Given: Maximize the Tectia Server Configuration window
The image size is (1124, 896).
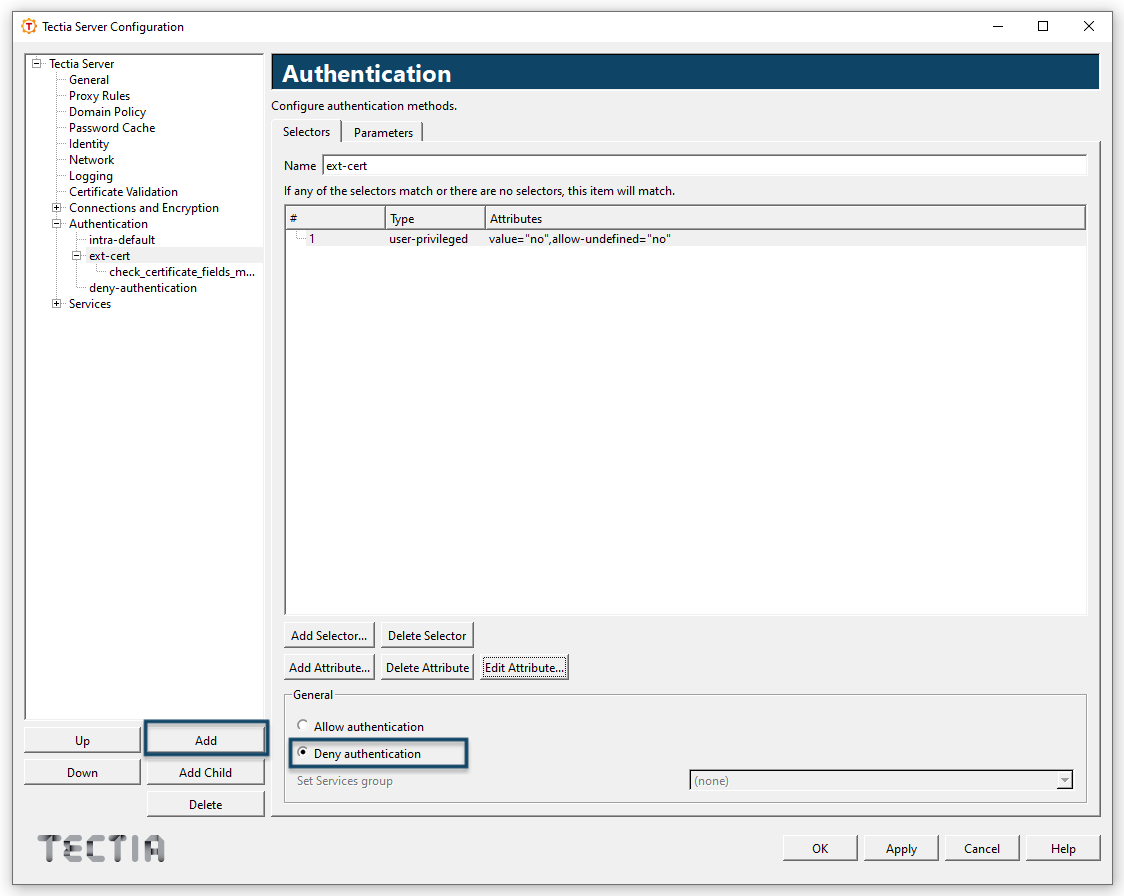Looking at the screenshot, I should (1043, 27).
